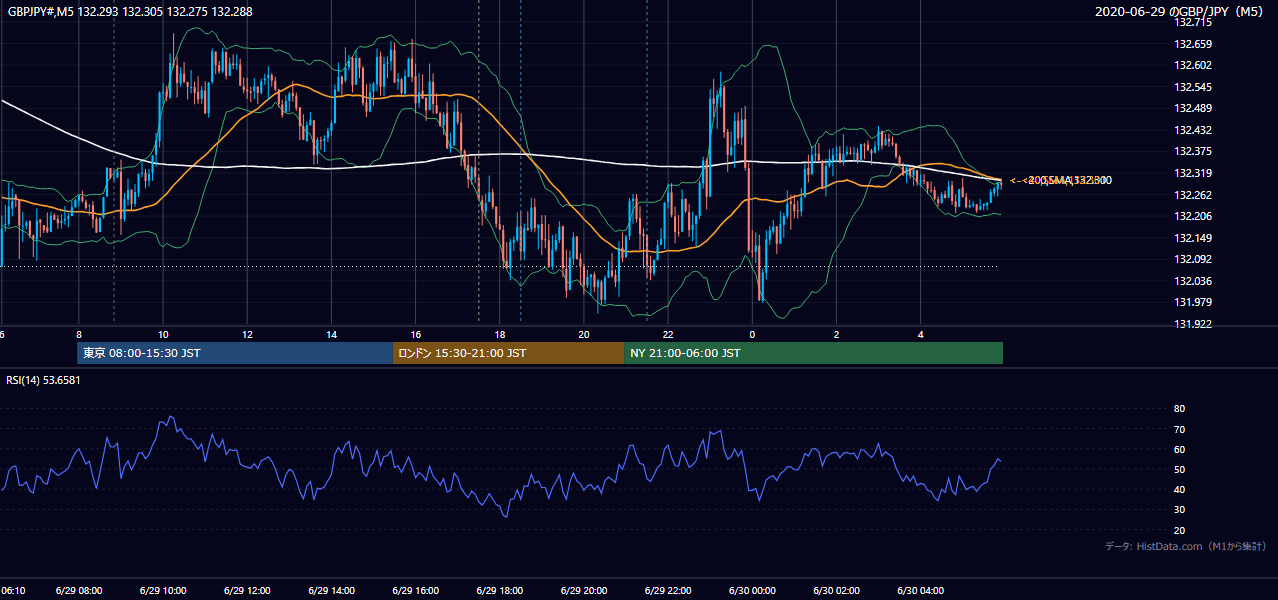The width and height of the screenshot is (1278, 600).
Task: Select the 東京 08:00-15:30 JST session bar
Action: point(235,353)
